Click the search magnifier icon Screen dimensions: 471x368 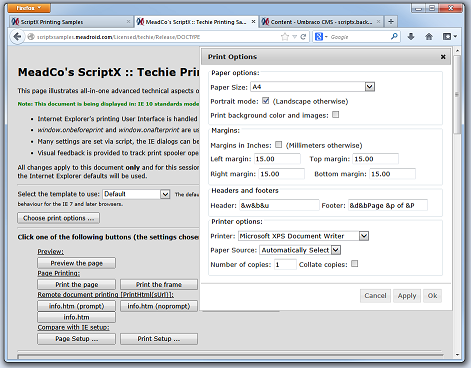pos(394,36)
